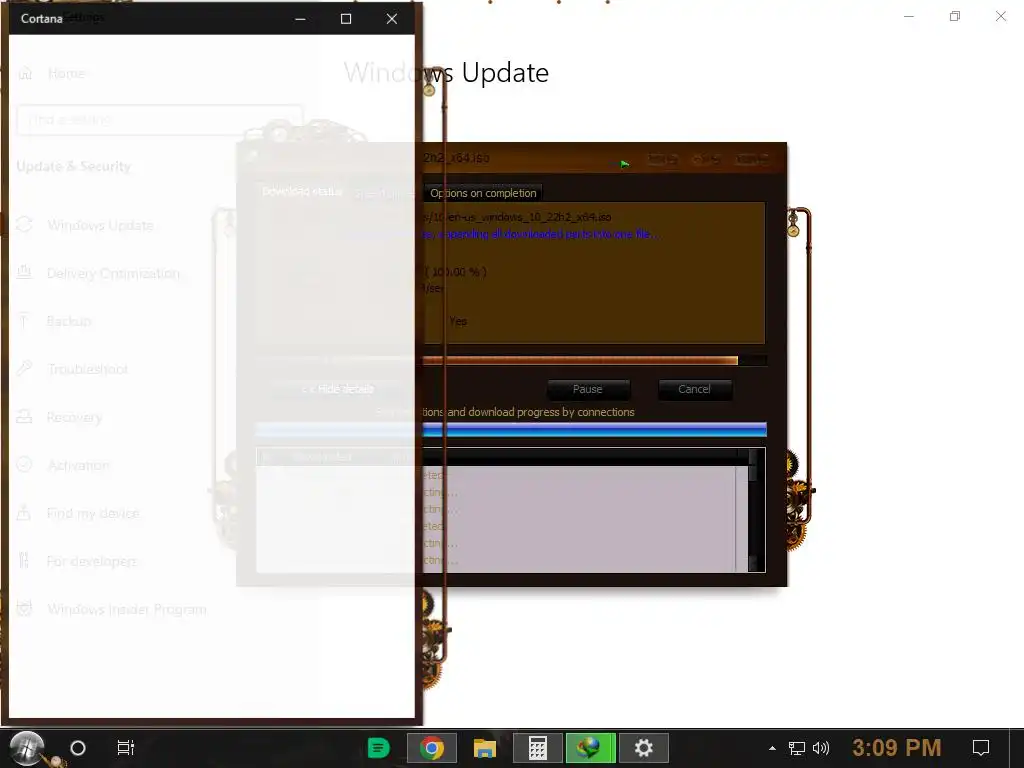Click the windows_10_22h2_x64.iso URL text
Viewport: 1024px width, 768px height.
[517, 217]
